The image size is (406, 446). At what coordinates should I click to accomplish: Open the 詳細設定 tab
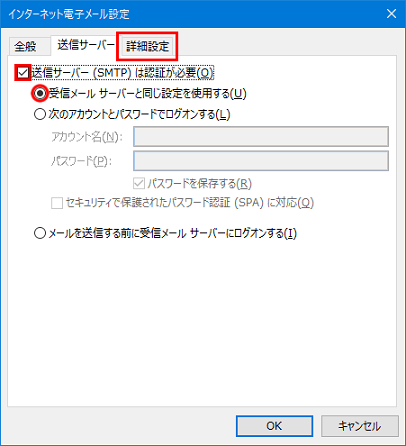tap(147, 46)
